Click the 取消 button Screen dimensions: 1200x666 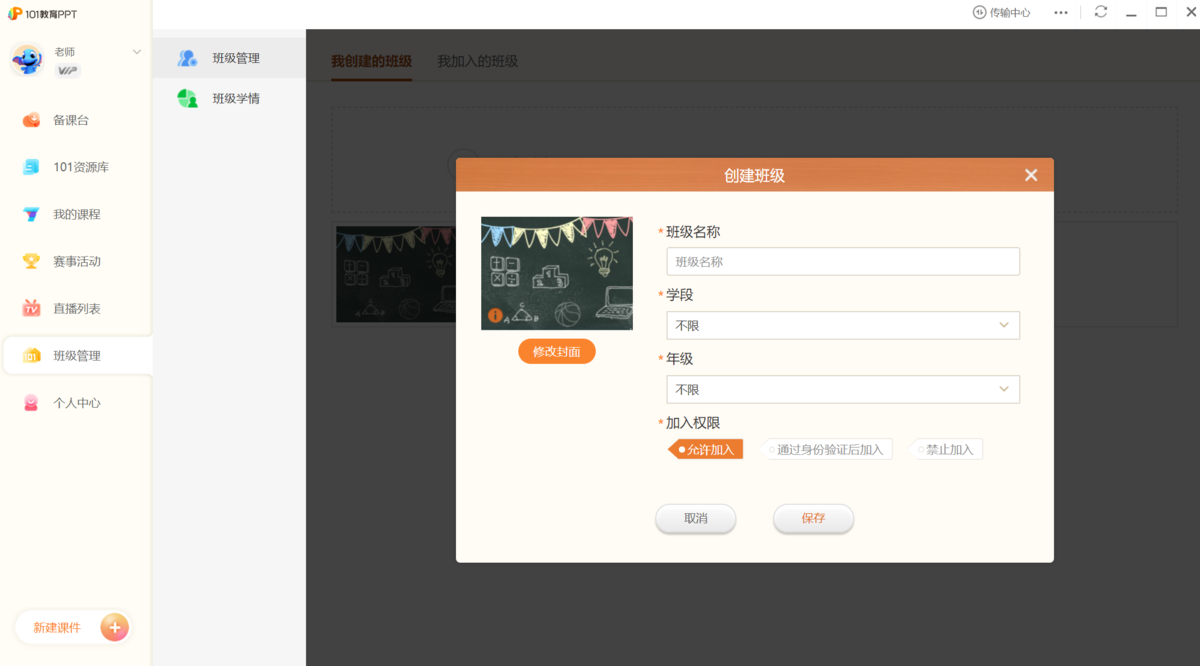[696, 518]
